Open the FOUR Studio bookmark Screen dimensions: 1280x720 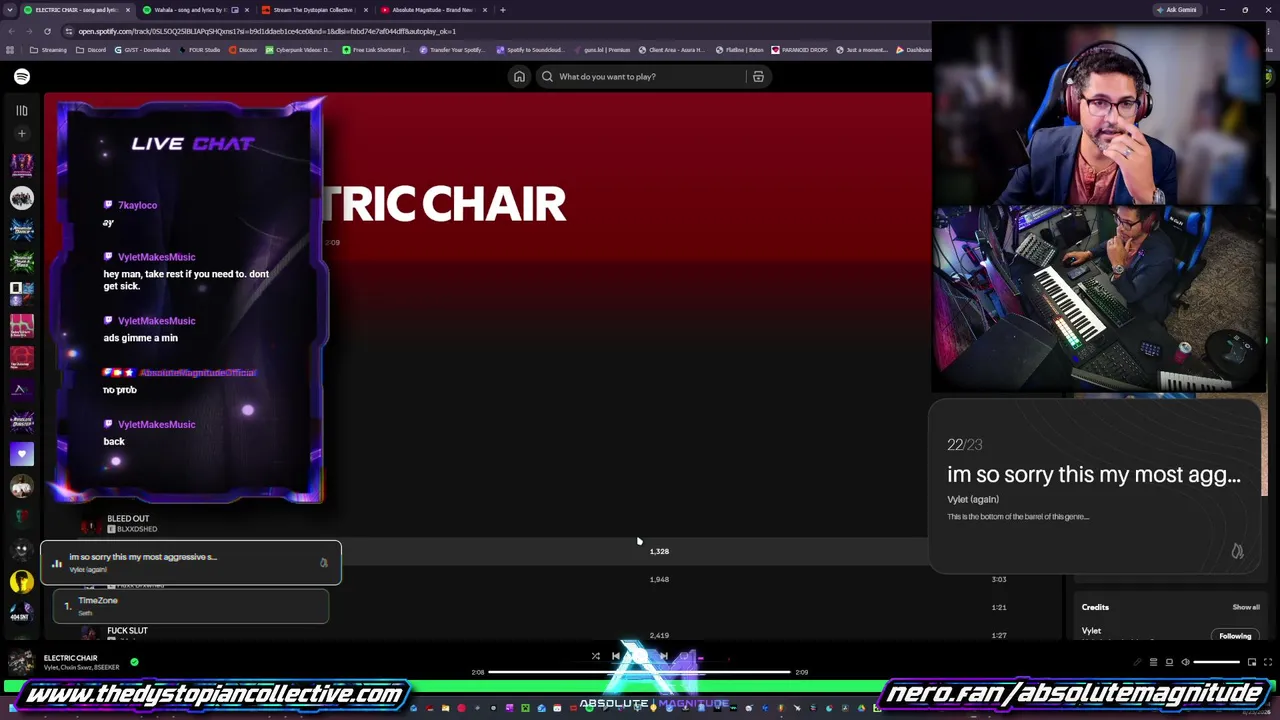point(200,50)
